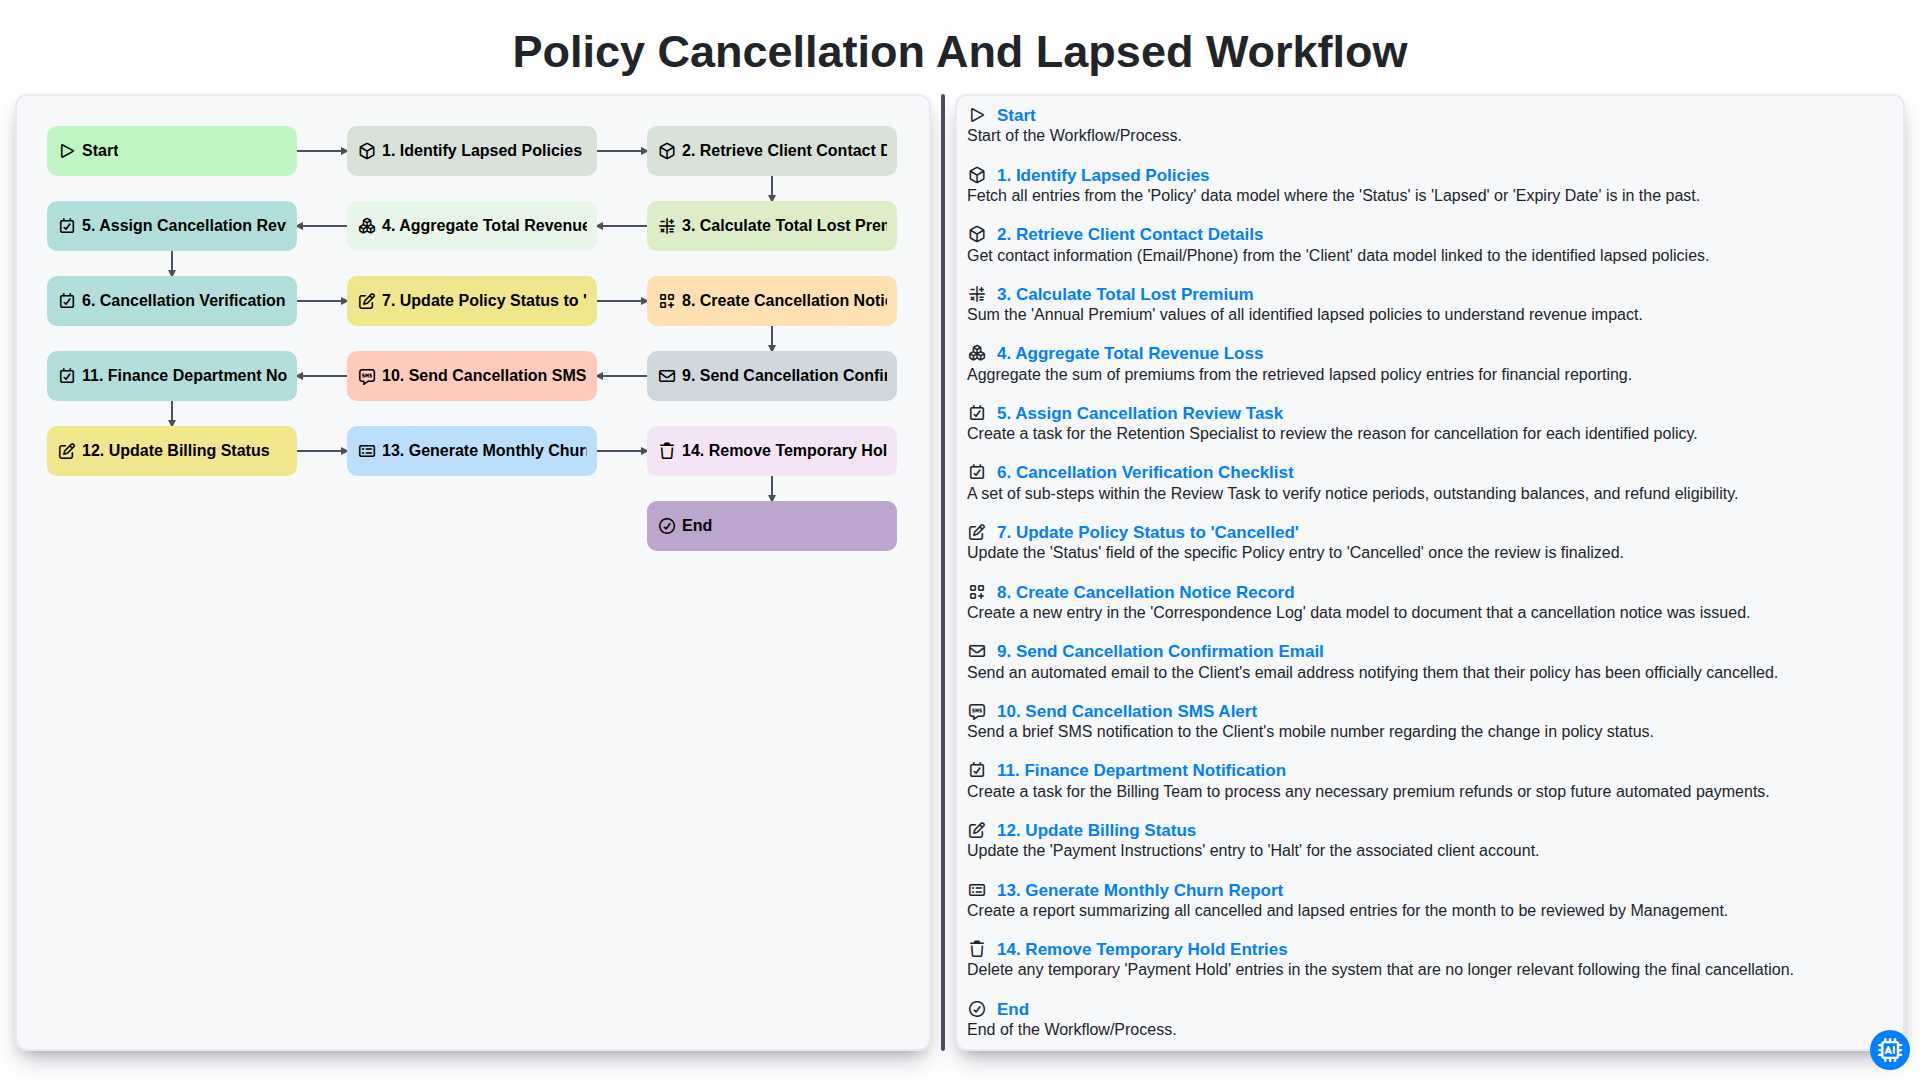Click the play icon in the Start node
Image resolution: width=1920 pixels, height=1080 pixels.
[x=67, y=151]
